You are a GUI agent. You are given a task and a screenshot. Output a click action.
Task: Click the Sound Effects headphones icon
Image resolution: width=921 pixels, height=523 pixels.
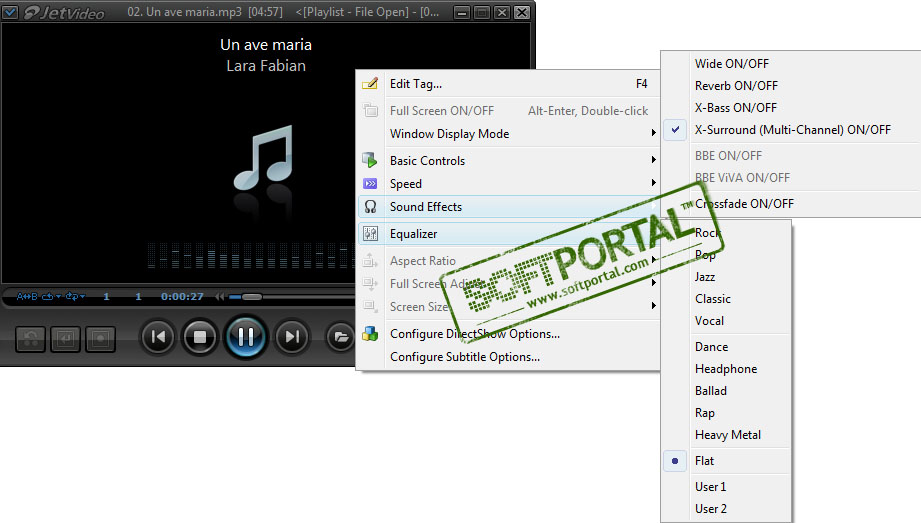(x=370, y=207)
